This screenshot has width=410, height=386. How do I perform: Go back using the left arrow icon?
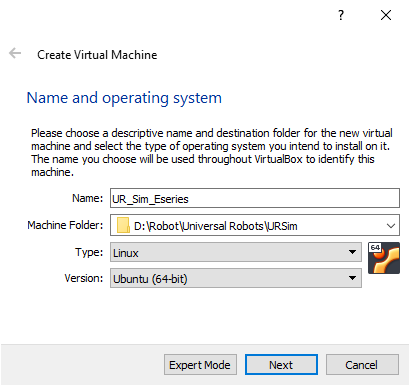click(x=15, y=53)
